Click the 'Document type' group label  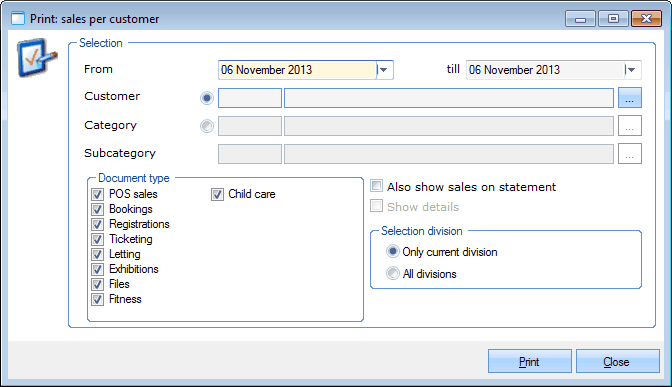click(134, 178)
